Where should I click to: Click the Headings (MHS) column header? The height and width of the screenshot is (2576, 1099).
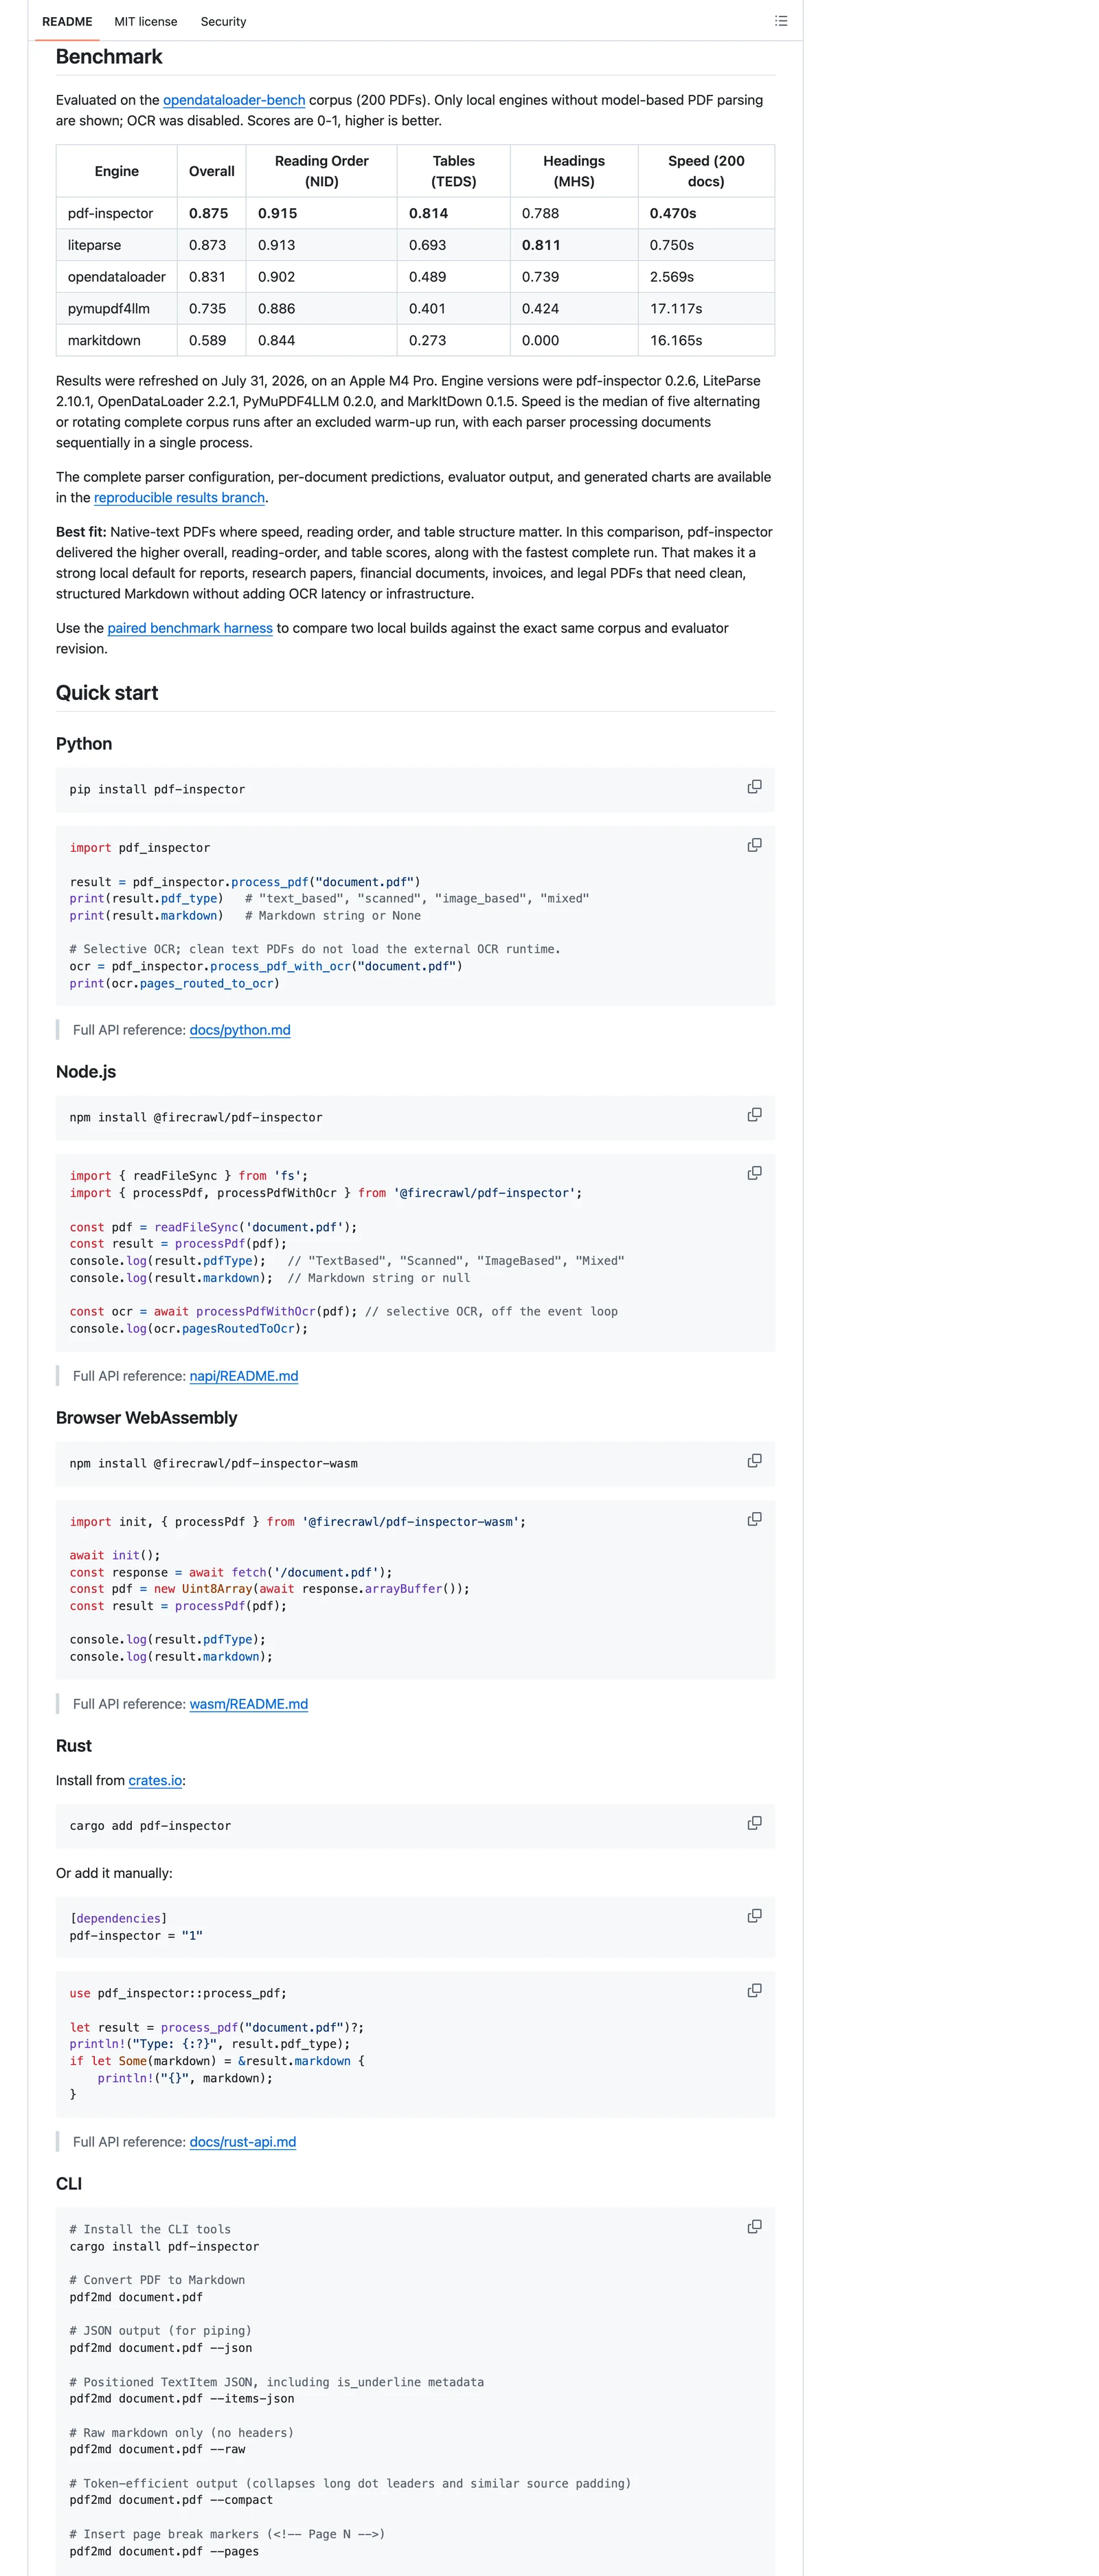click(x=574, y=171)
